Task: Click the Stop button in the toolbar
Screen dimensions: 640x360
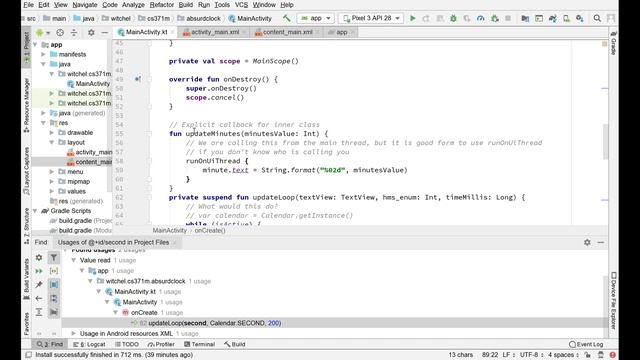Action: 508,18
